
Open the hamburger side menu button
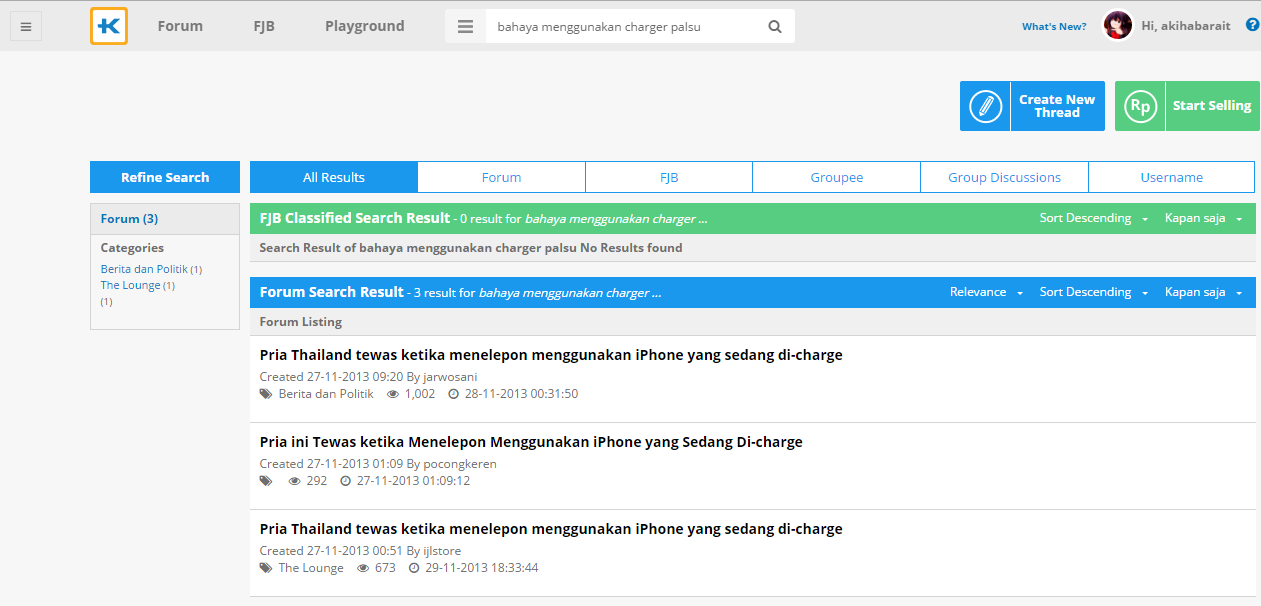pos(26,27)
